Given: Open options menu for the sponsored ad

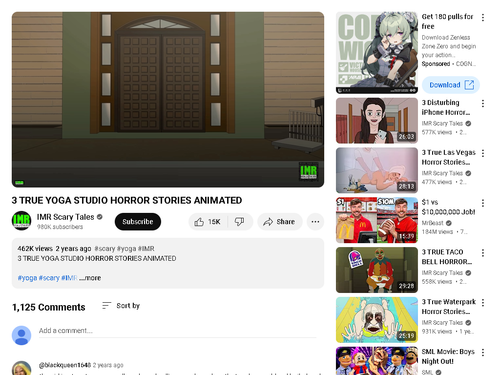Looking at the screenshot, I should (x=483, y=17).
